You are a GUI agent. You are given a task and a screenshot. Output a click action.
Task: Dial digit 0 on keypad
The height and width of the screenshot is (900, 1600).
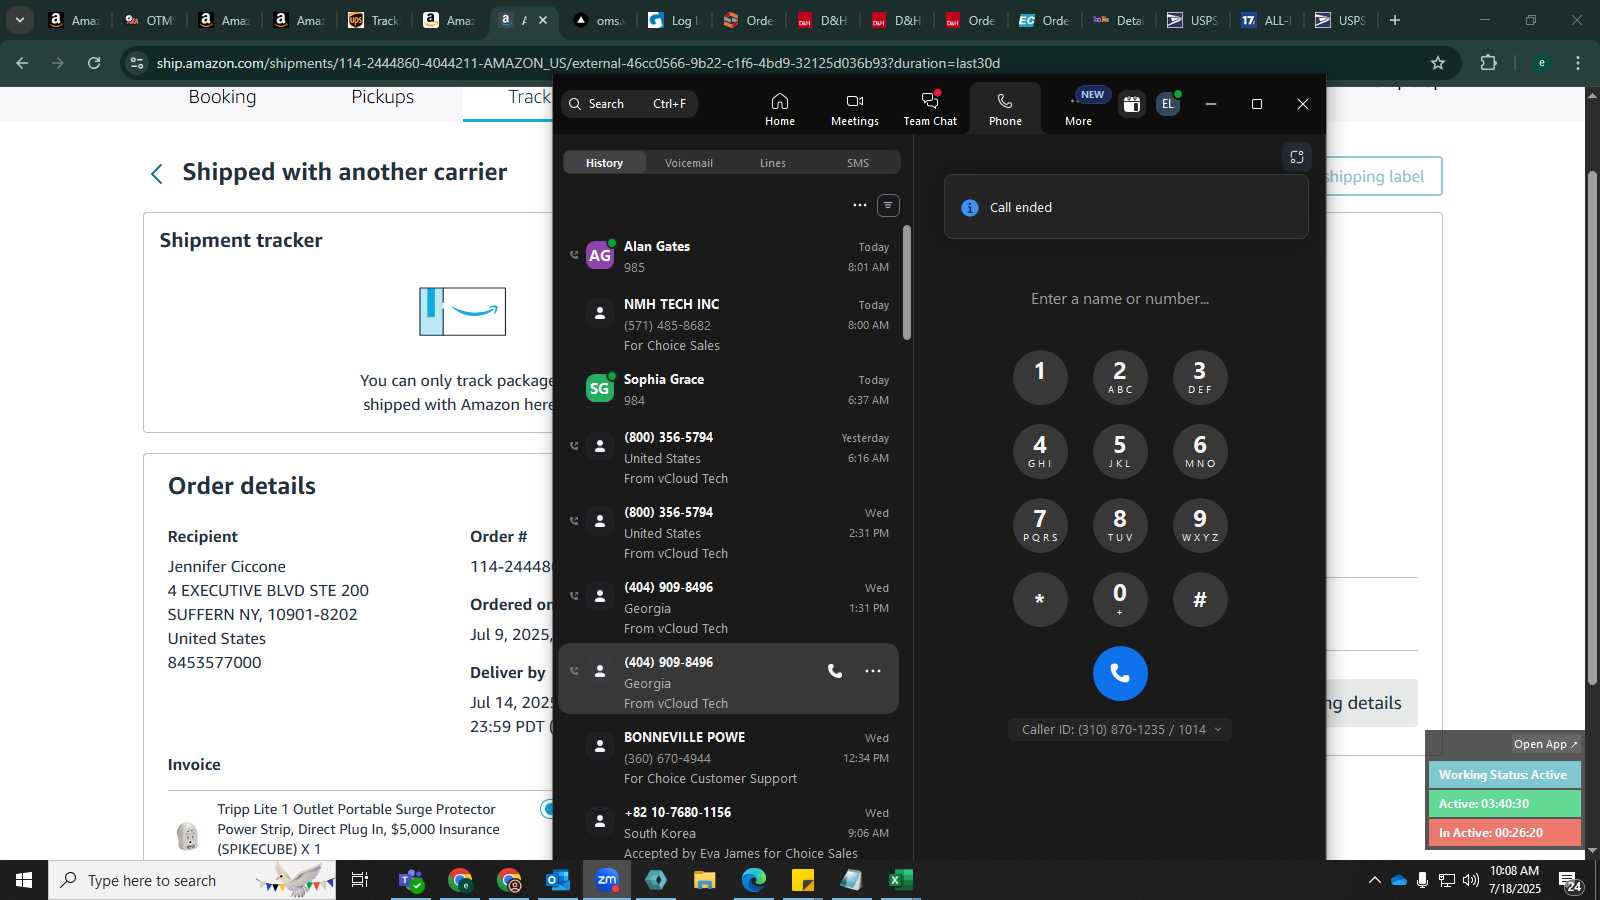click(1120, 599)
